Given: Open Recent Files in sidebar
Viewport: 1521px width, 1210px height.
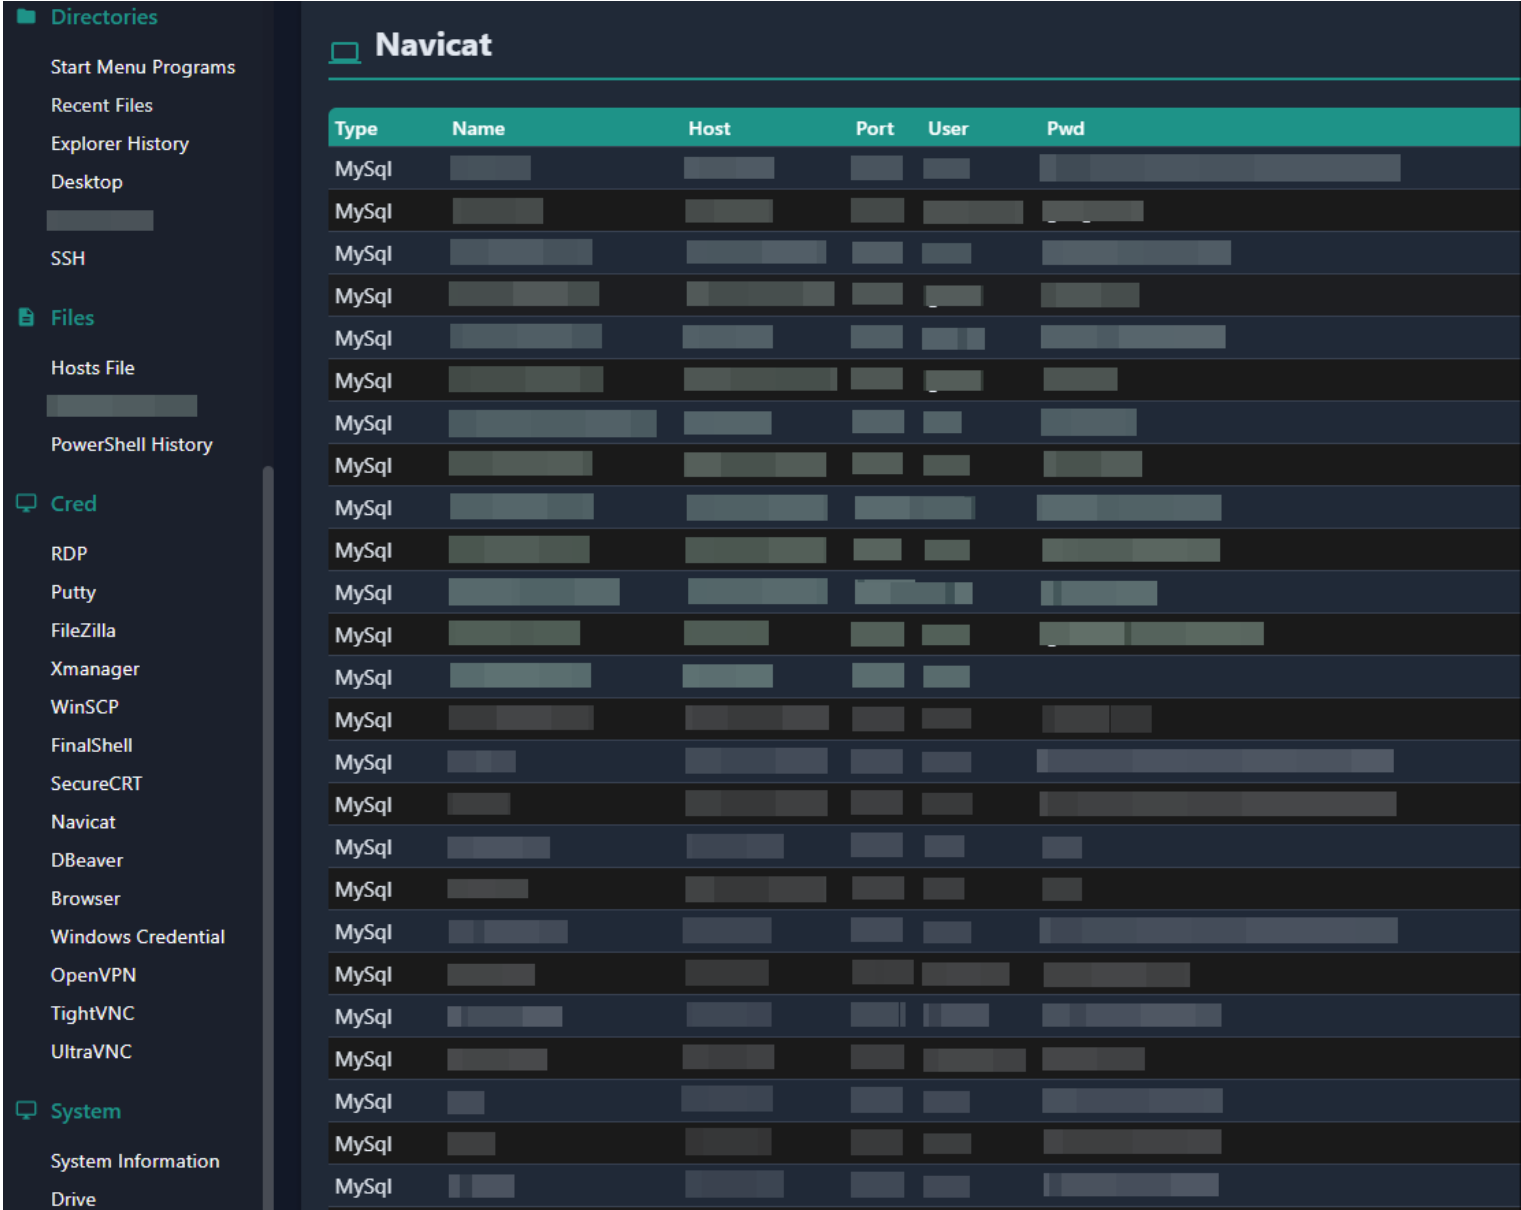Looking at the screenshot, I should (x=102, y=105).
